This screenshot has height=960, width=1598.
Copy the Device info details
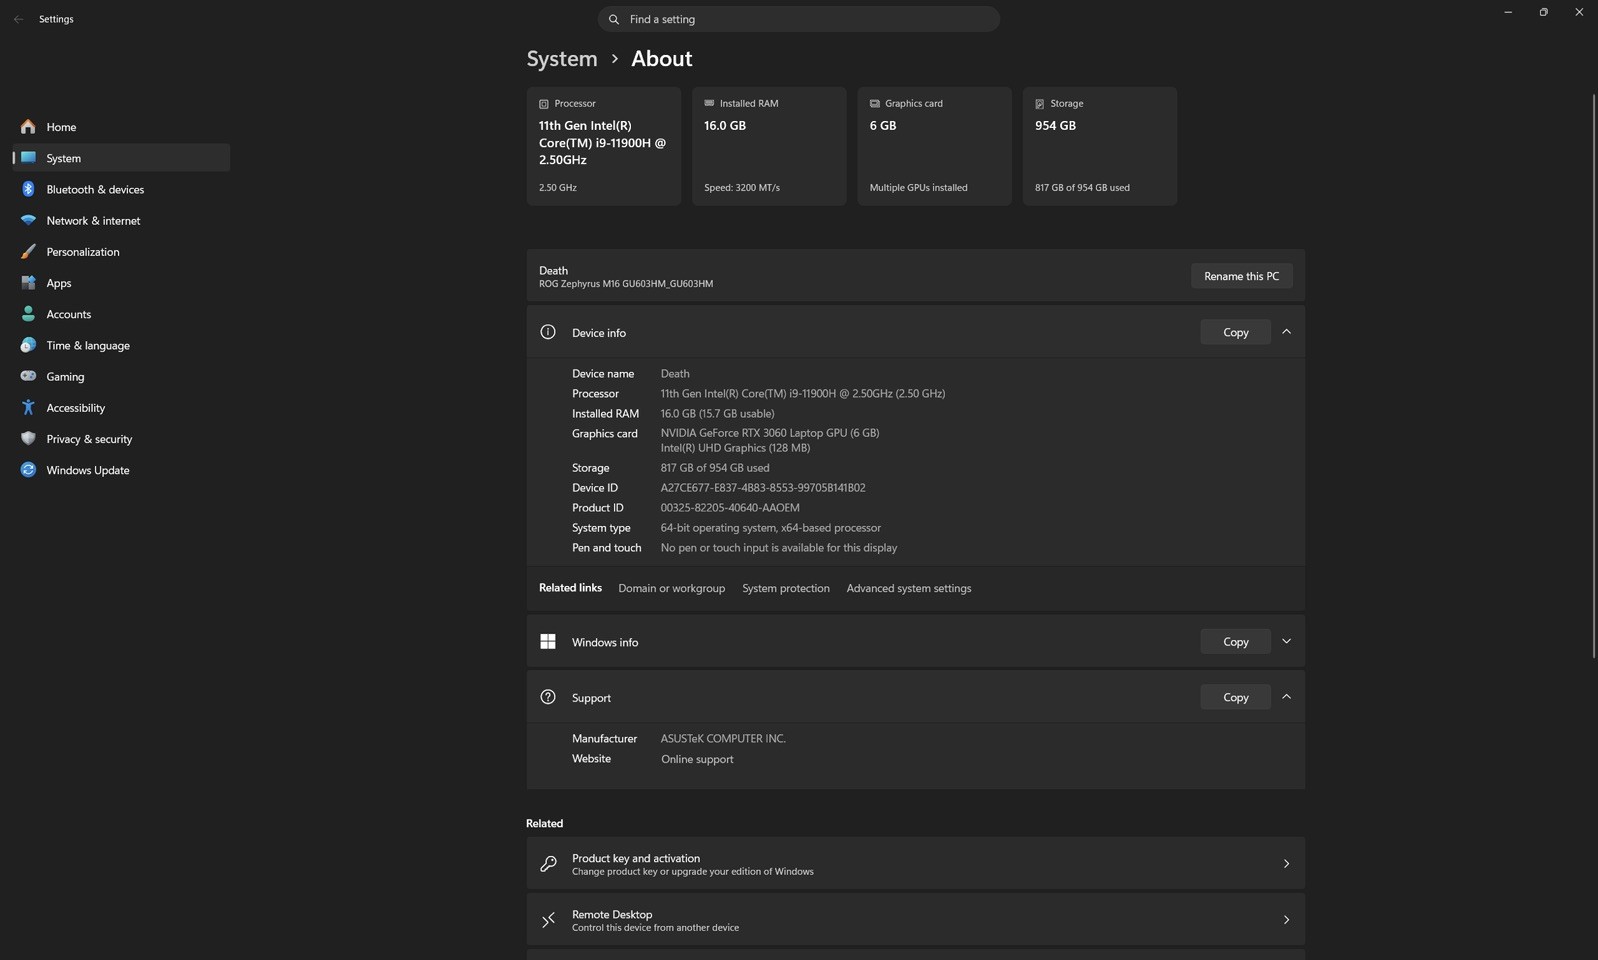[1235, 332]
